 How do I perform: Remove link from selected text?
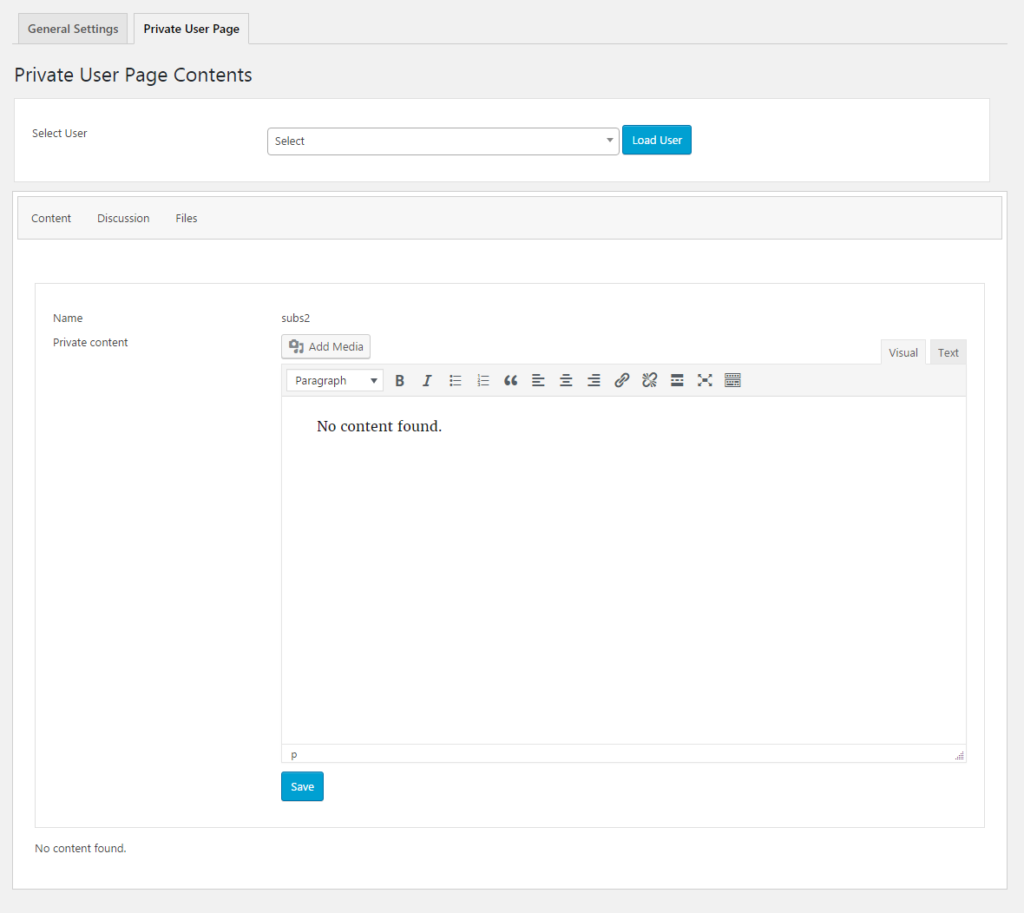click(x=649, y=380)
